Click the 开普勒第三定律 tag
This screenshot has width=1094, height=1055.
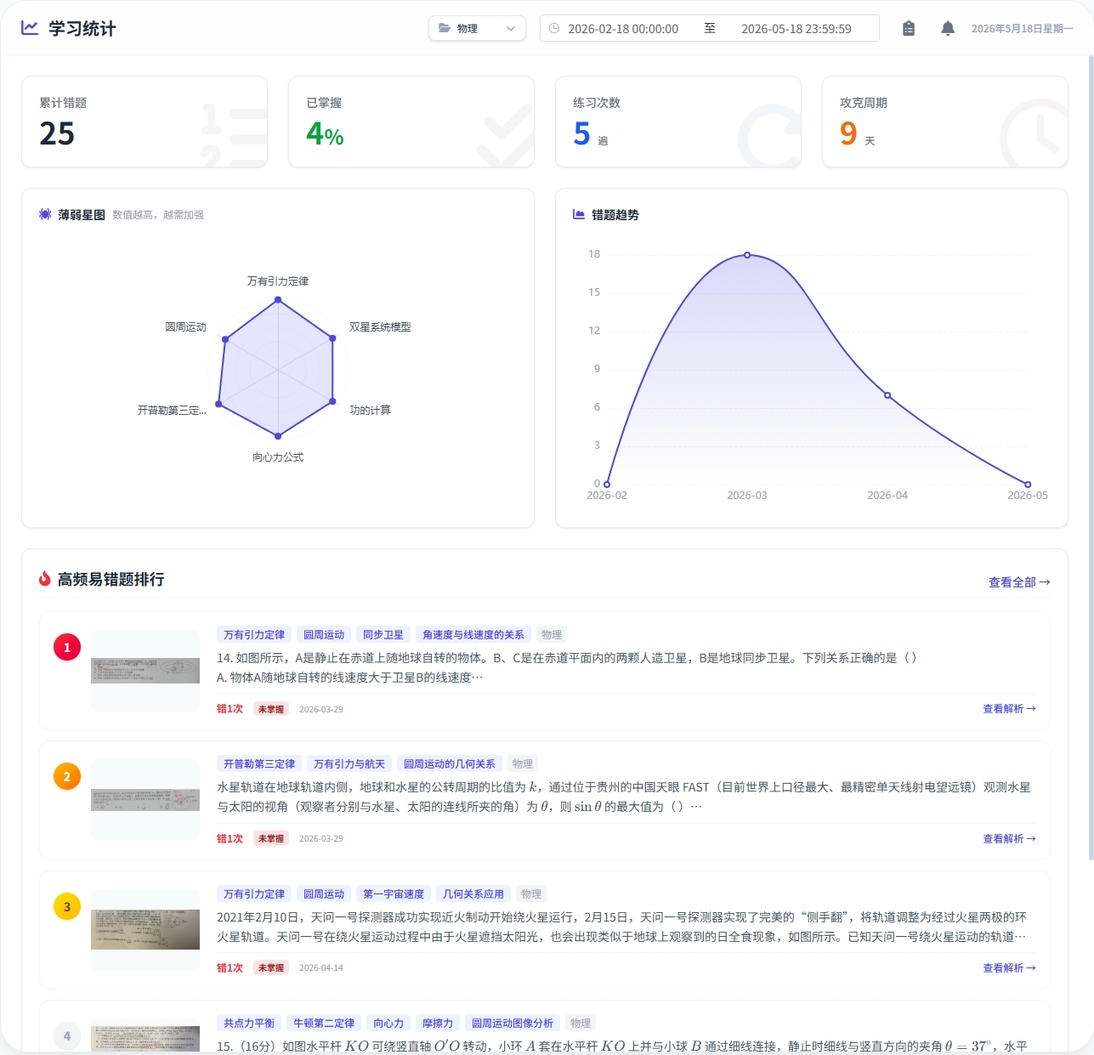pyautogui.click(x=259, y=764)
